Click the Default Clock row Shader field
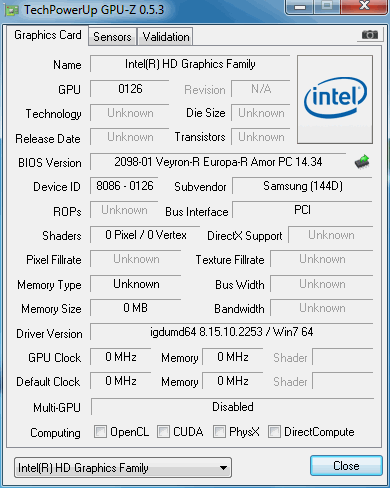The image size is (390, 488). tap(342, 381)
